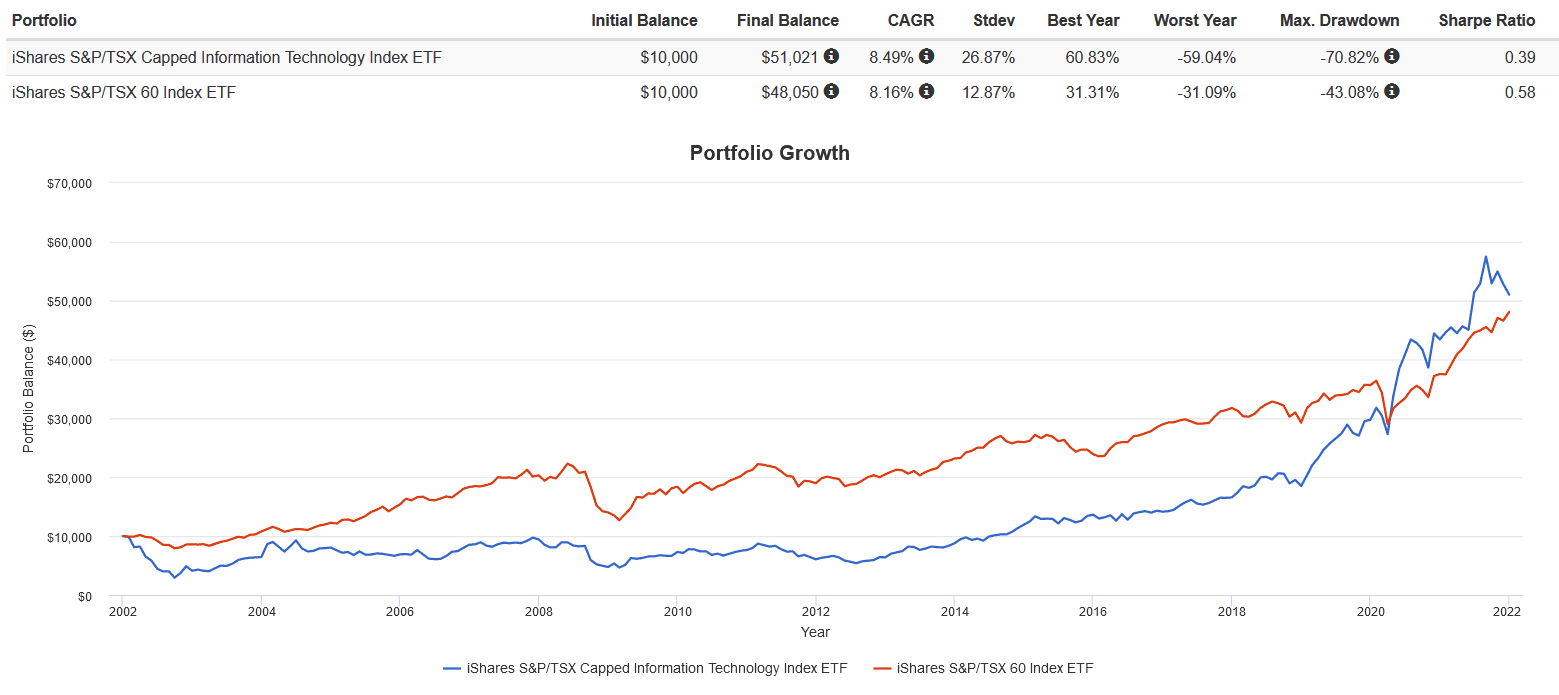Select the Final Balance column header
Viewport: 1559px width, 695px height.
787,20
